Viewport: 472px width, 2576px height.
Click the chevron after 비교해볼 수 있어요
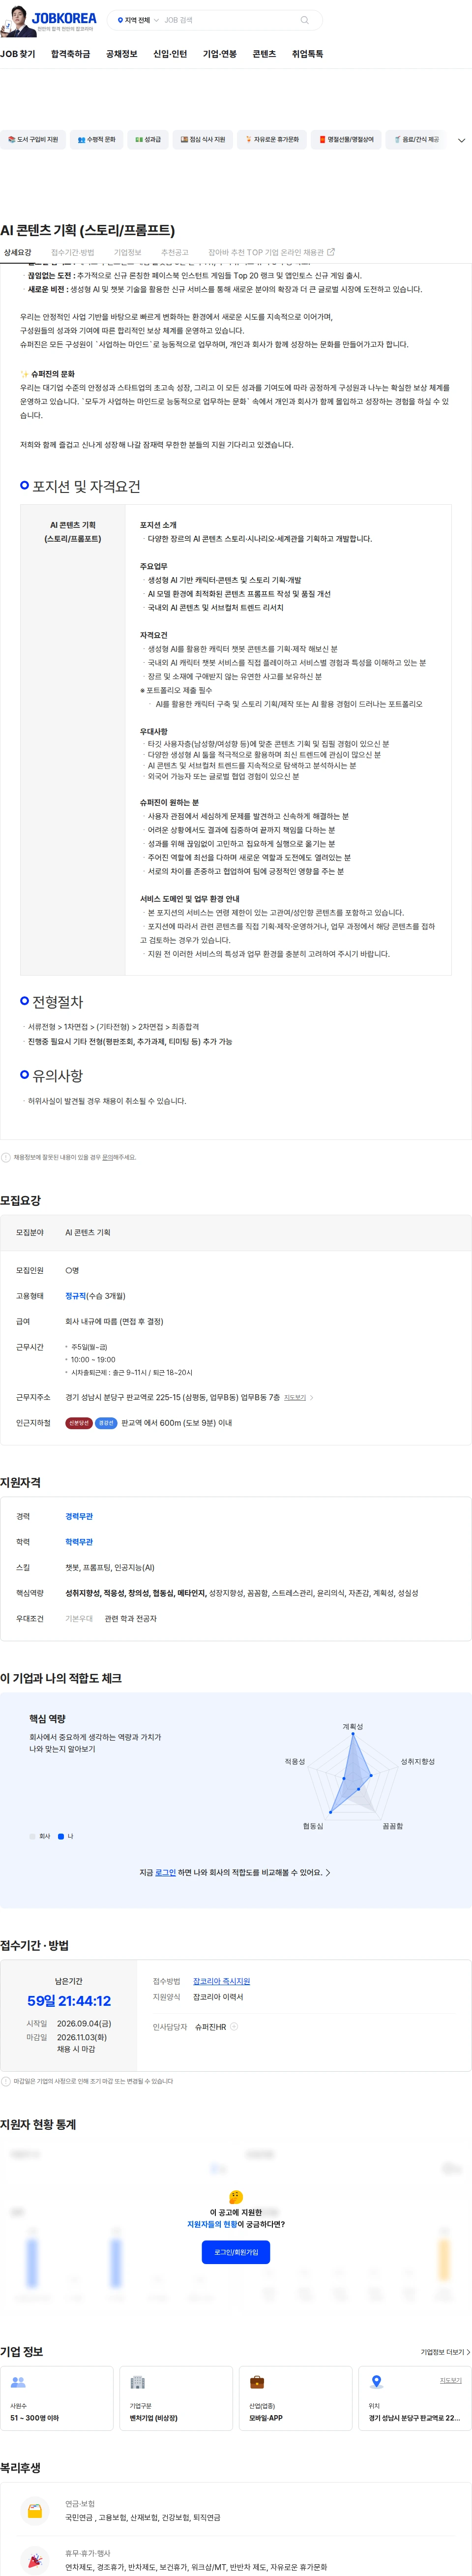tap(328, 1872)
